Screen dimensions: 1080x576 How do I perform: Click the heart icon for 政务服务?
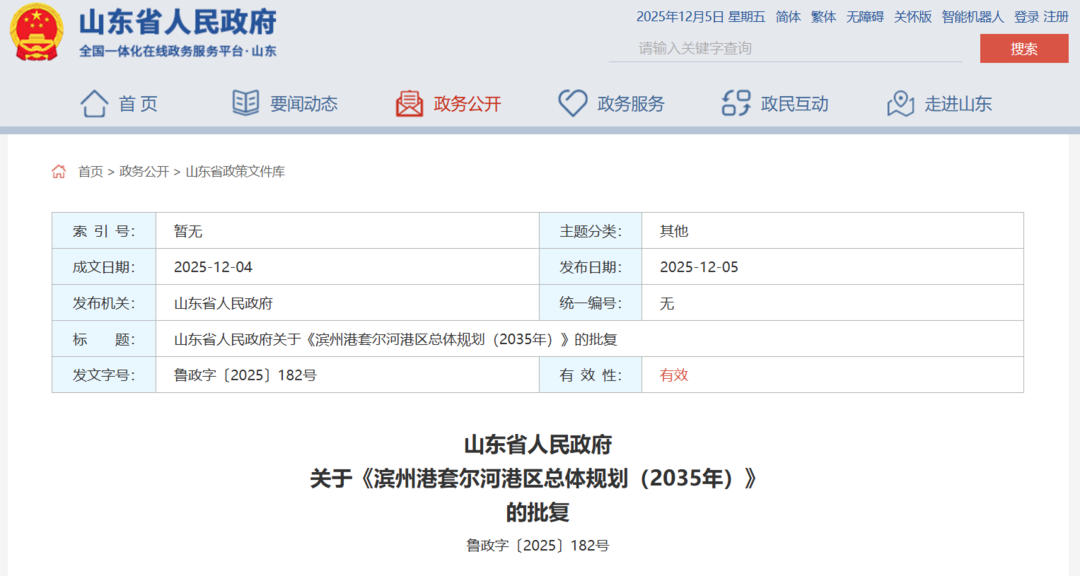pyautogui.click(x=572, y=103)
